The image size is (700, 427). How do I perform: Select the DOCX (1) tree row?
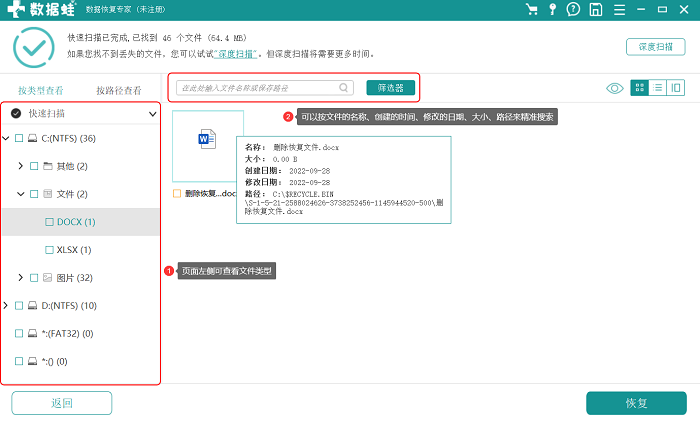[81, 222]
